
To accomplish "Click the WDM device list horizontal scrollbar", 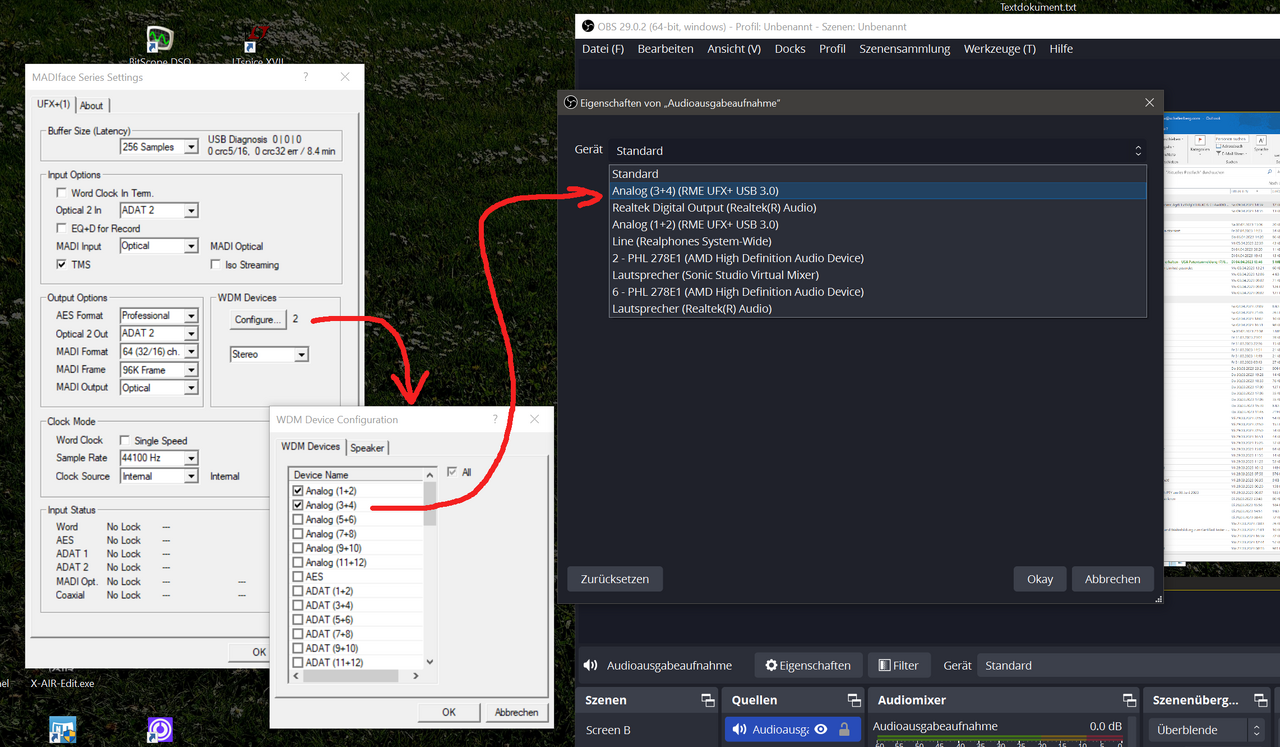I will tap(357, 676).
